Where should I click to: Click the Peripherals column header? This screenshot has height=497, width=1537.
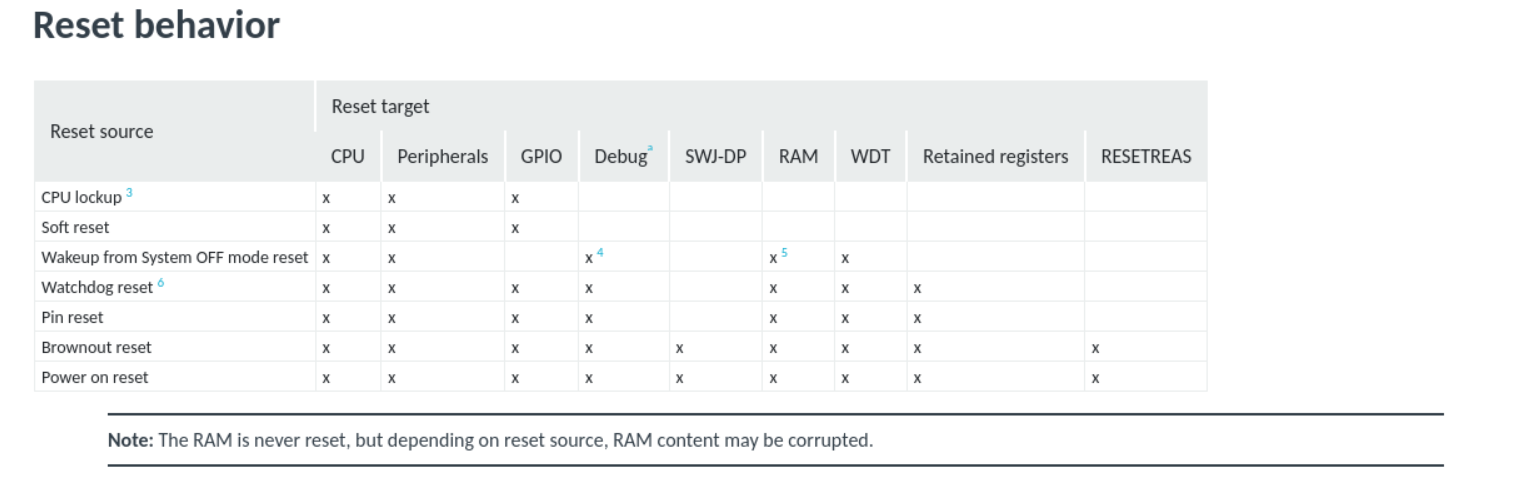tap(442, 157)
